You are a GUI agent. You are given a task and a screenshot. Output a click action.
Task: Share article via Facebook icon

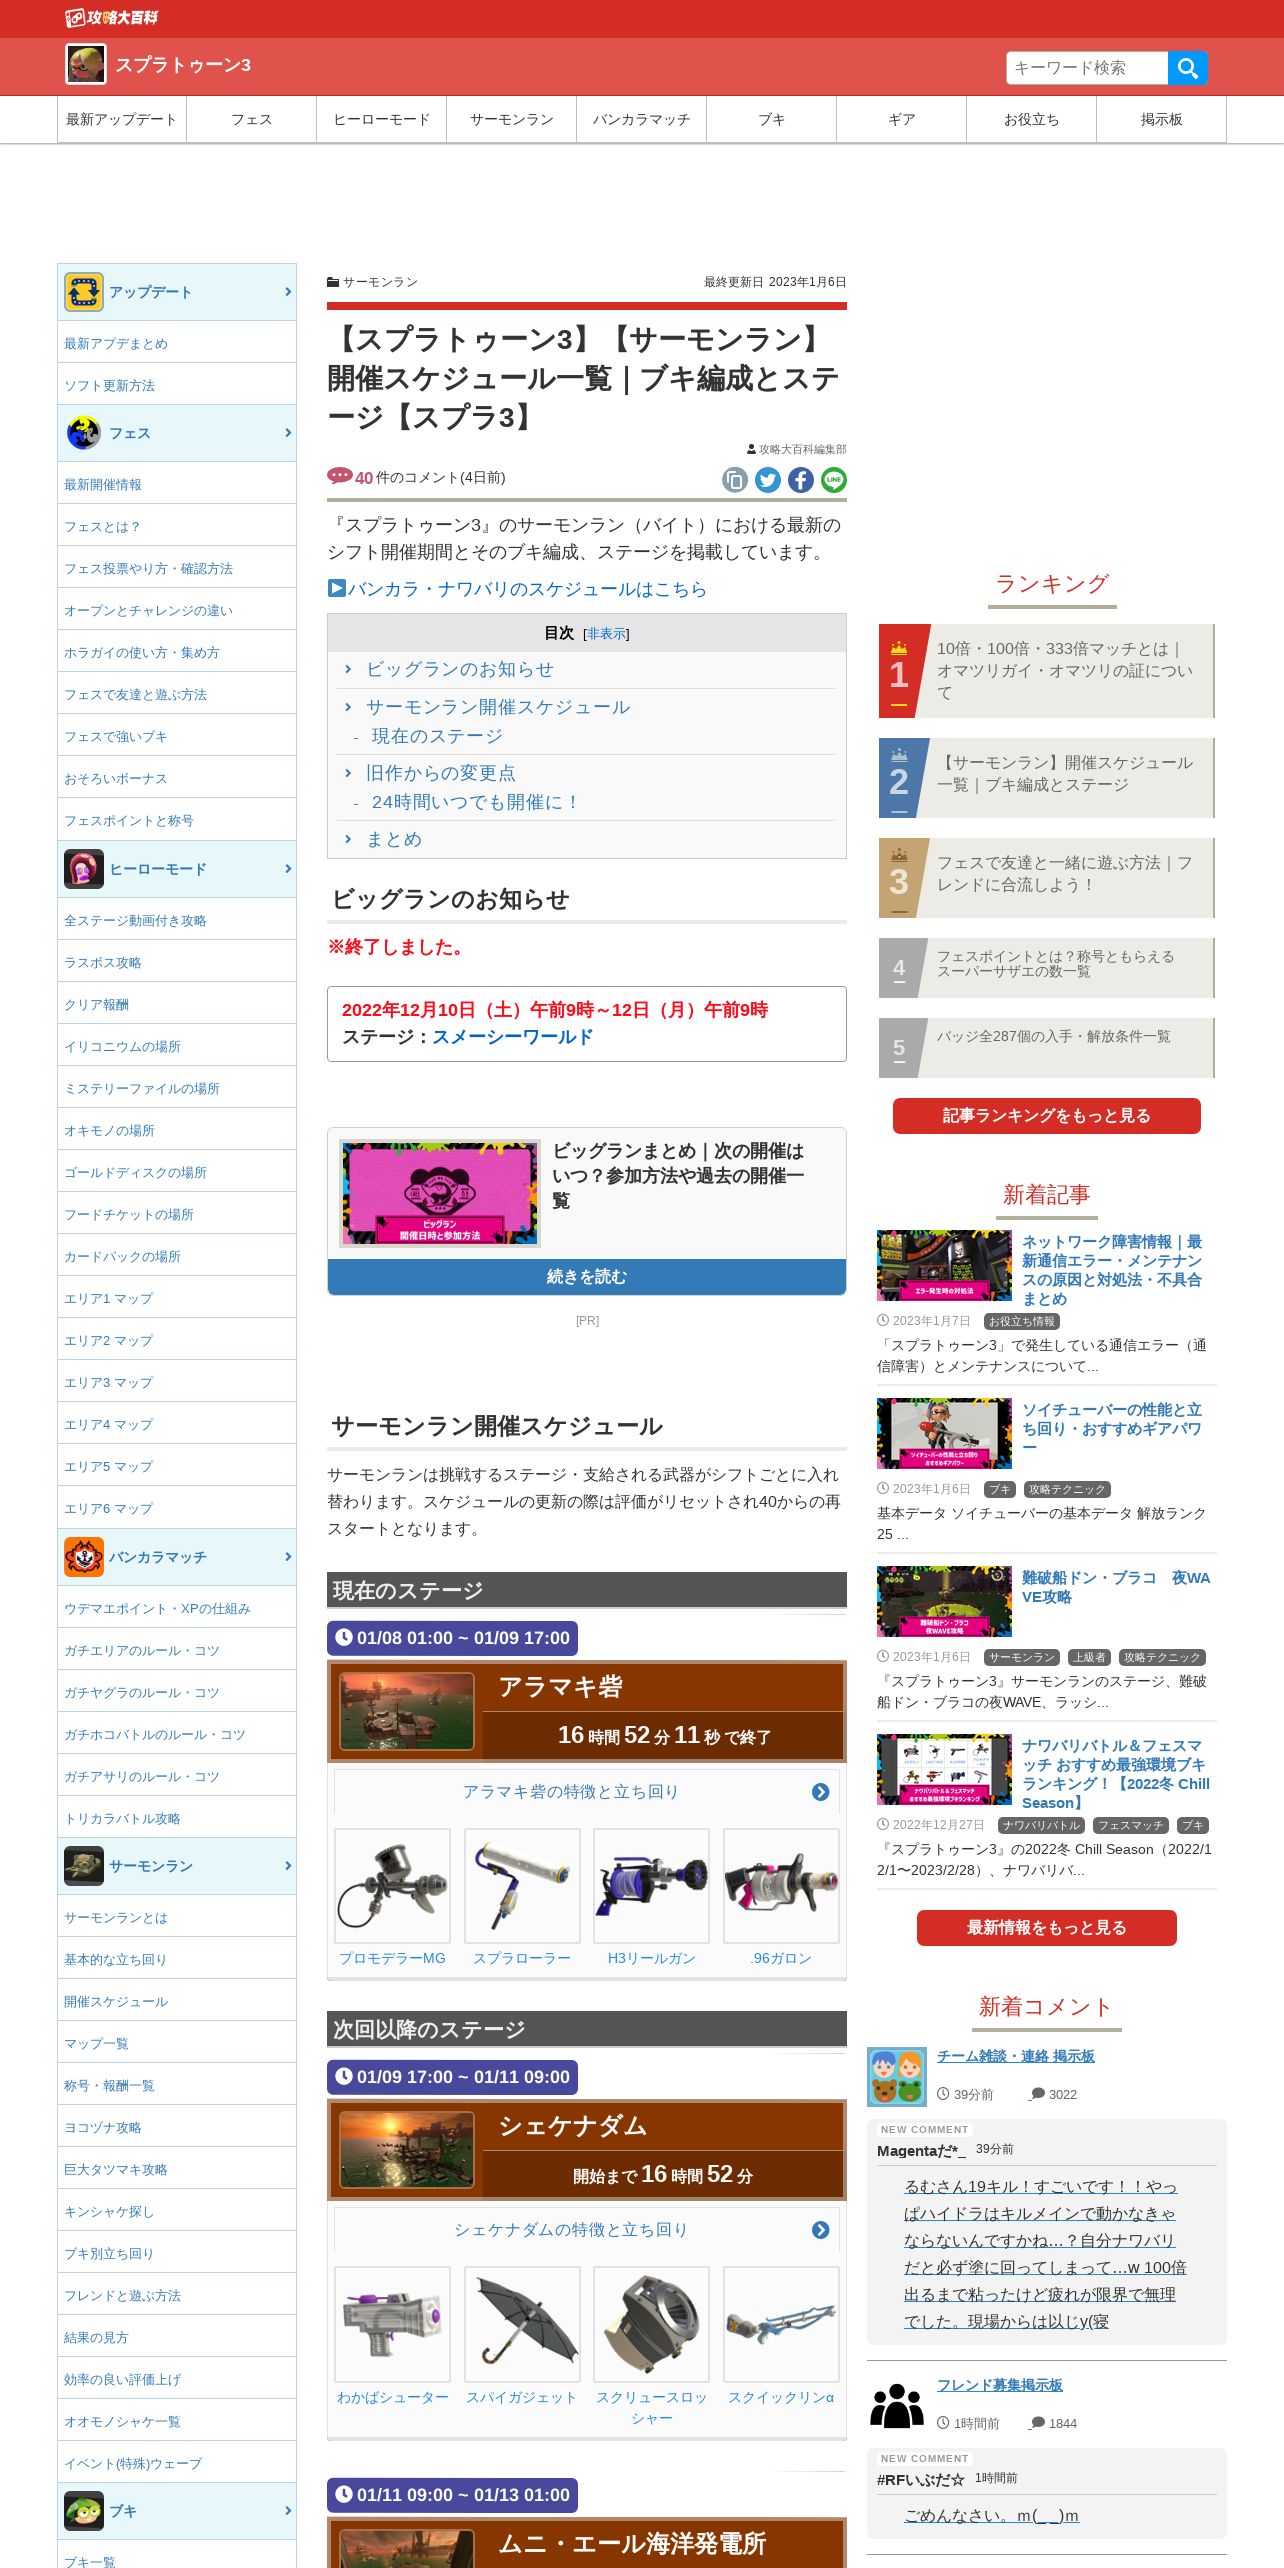(x=801, y=480)
